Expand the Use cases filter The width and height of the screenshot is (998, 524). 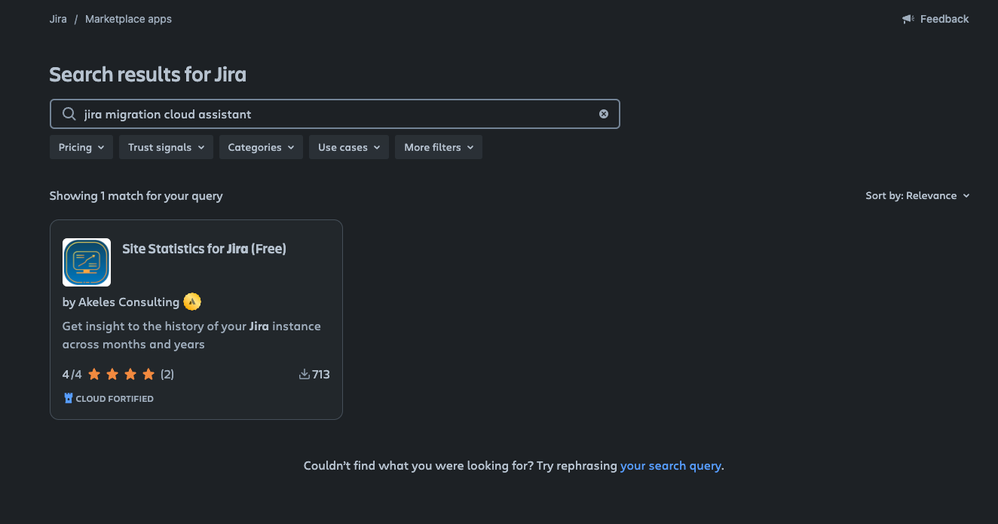349,147
